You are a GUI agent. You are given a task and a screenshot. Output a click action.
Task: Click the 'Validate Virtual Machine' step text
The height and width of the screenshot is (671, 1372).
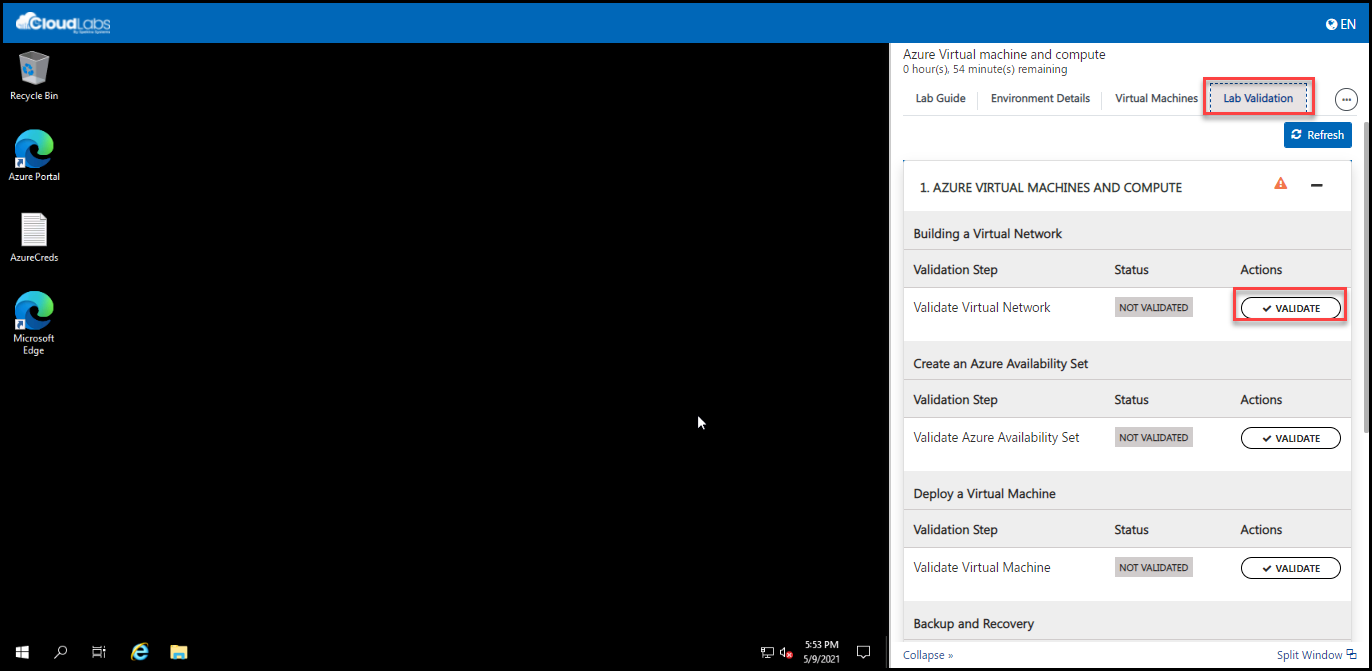(982, 567)
